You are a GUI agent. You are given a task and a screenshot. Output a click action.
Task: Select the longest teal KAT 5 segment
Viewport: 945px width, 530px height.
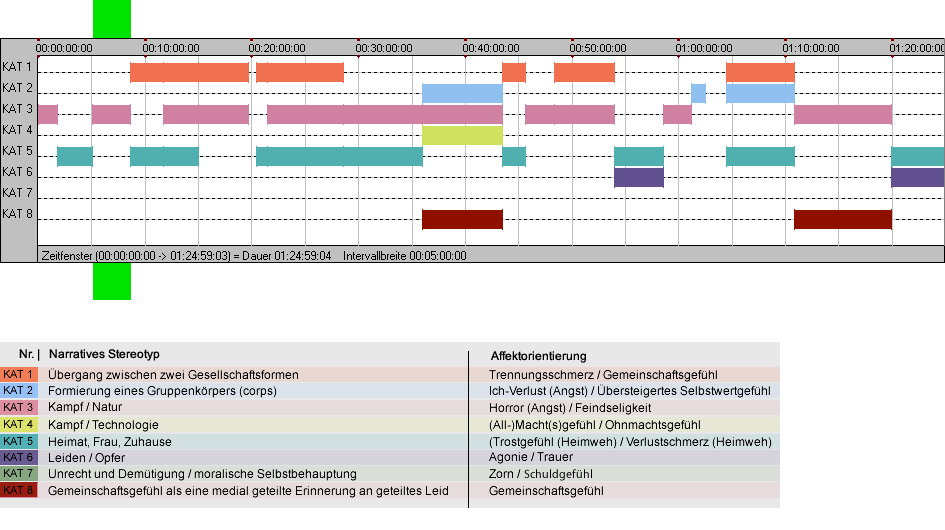click(x=339, y=156)
